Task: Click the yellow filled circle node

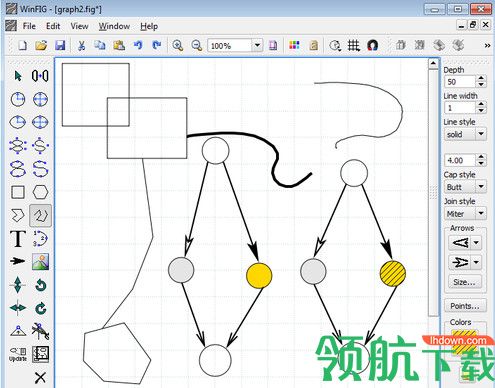Action: click(259, 275)
